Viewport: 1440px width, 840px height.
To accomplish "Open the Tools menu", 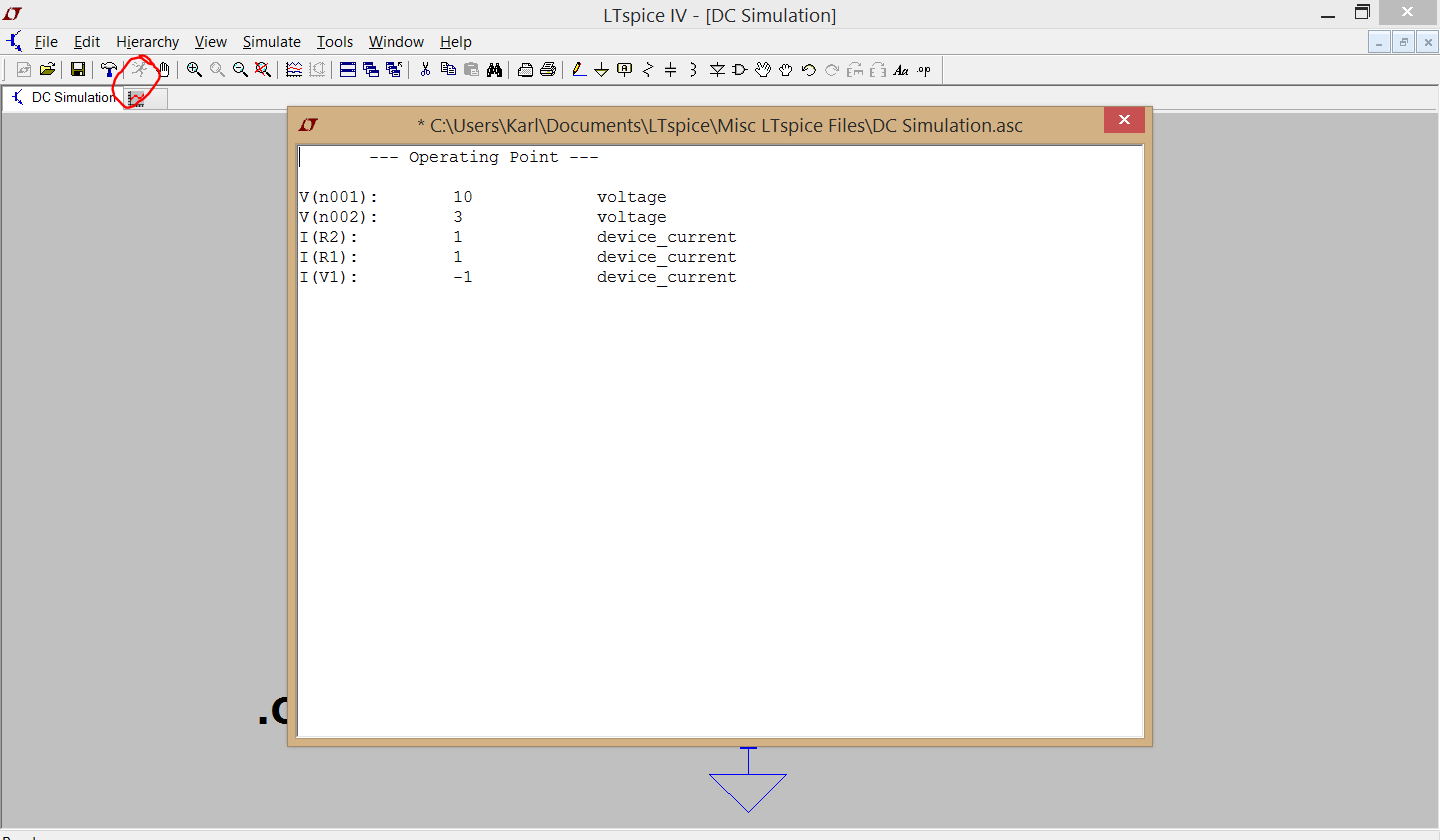I will [335, 42].
